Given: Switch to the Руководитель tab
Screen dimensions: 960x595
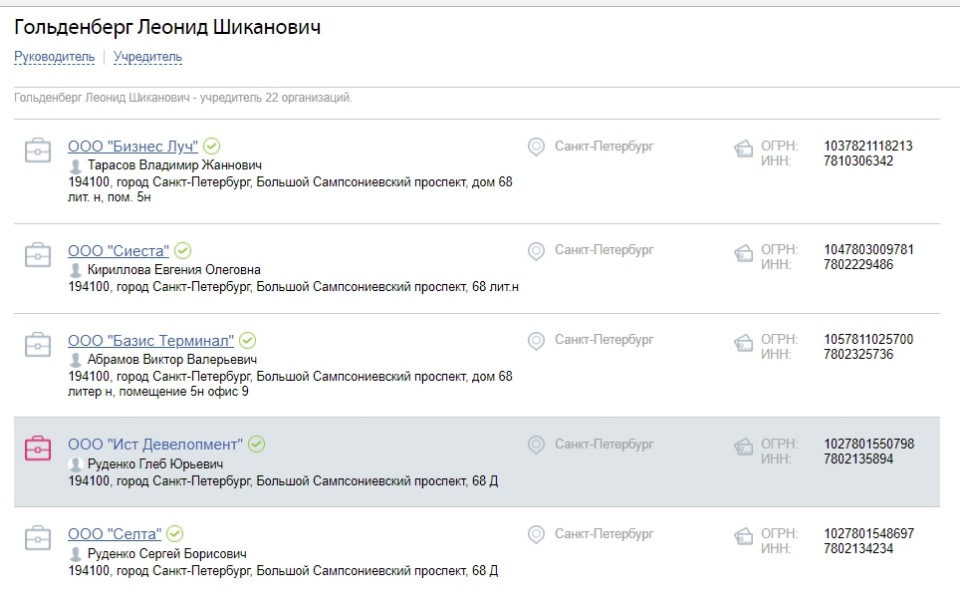Looking at the screenshot, I should point(54,57).
